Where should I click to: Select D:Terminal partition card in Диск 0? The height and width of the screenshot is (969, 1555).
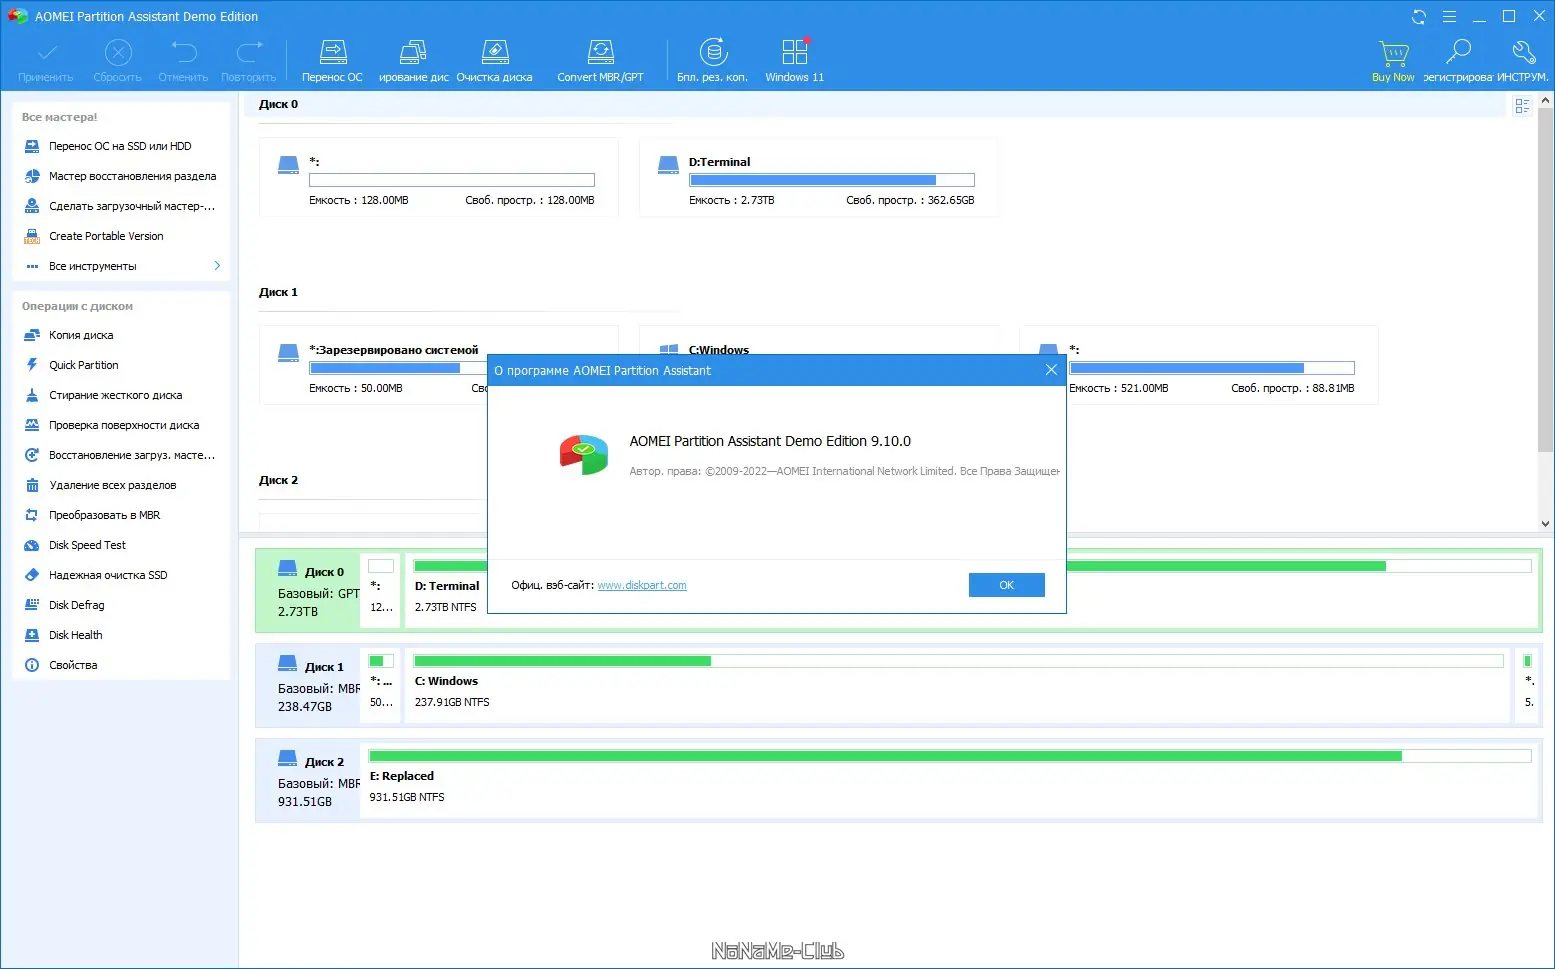818,178
